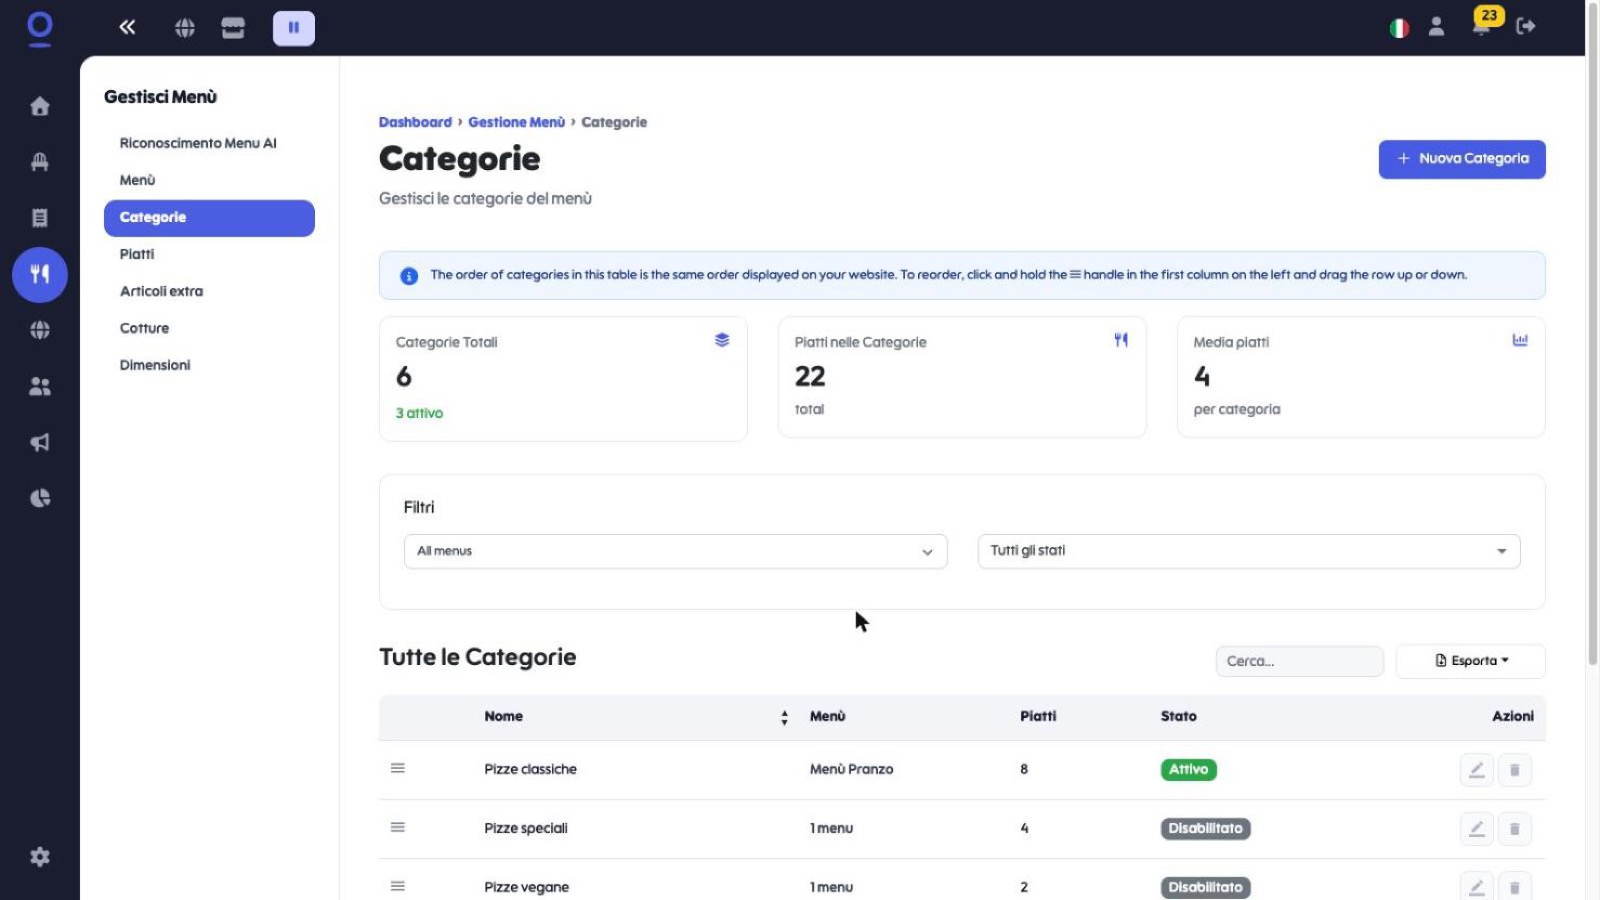The width and height of the screenshot is (1600, 900).
Task: Open Riconoscimento Menu AI in sidebar
Action: pos(198,143)
